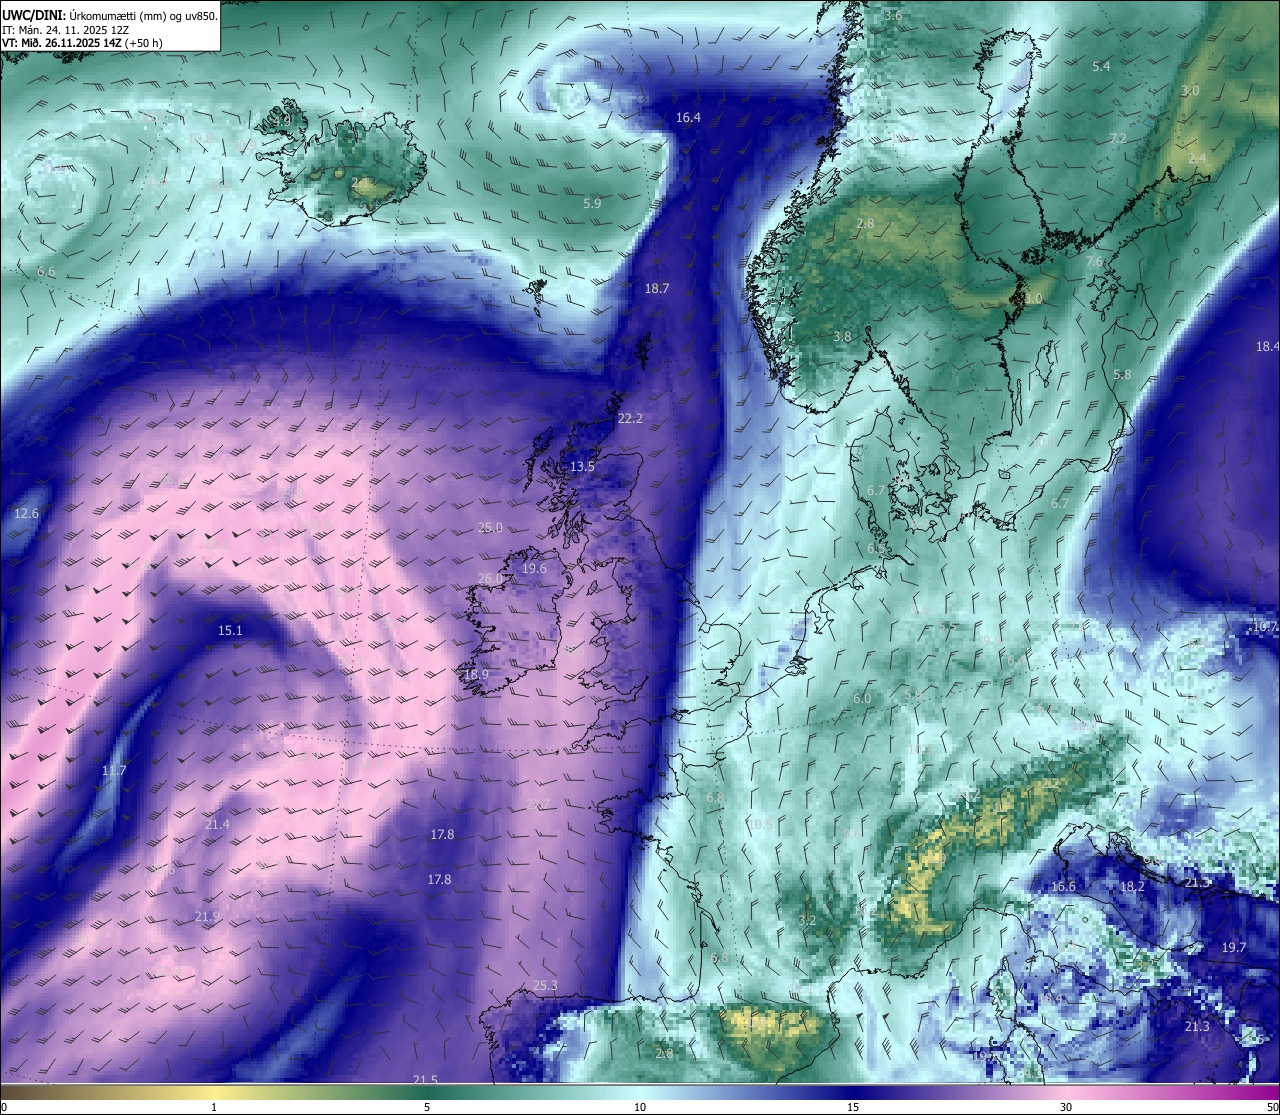Click the VT 26.11.2025 14Z (+50 h) line

(x=82, y=43)
